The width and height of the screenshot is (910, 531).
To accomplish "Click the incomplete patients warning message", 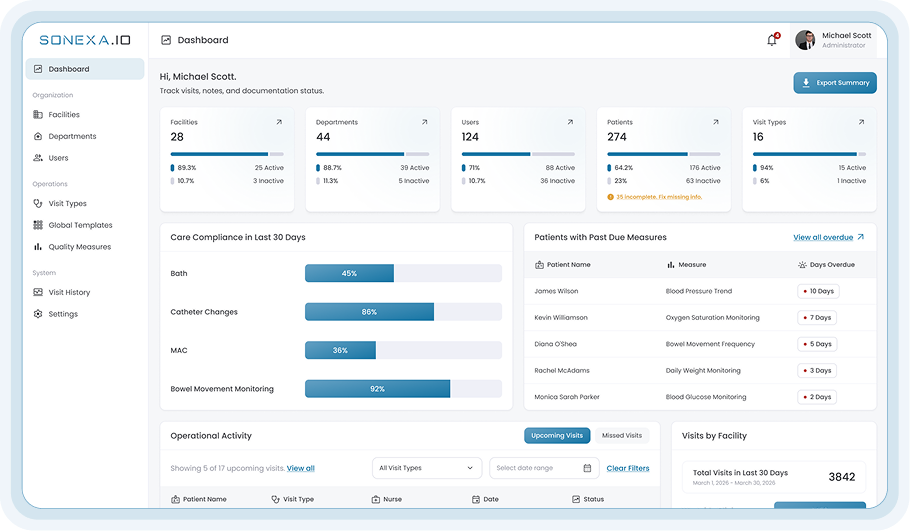I will [x=655, y=197].
